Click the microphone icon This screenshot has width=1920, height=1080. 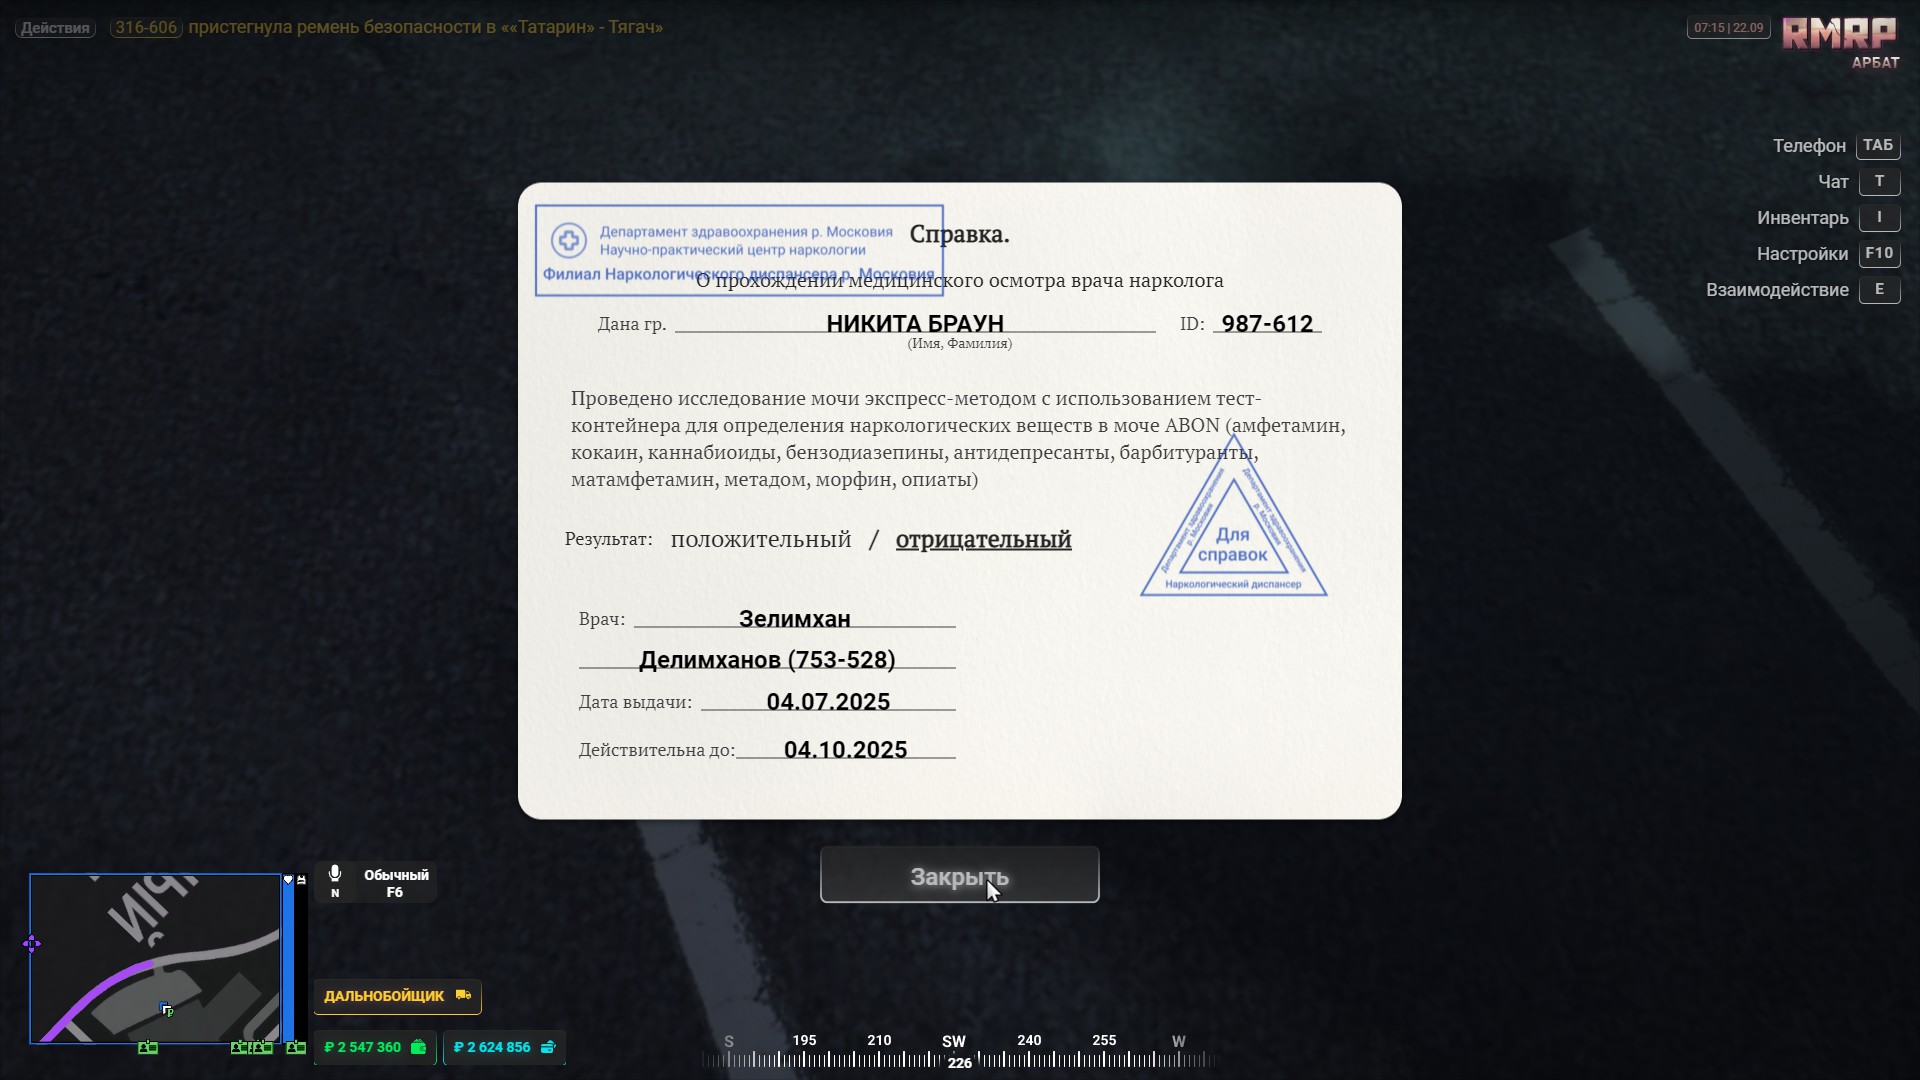(335, 875)
